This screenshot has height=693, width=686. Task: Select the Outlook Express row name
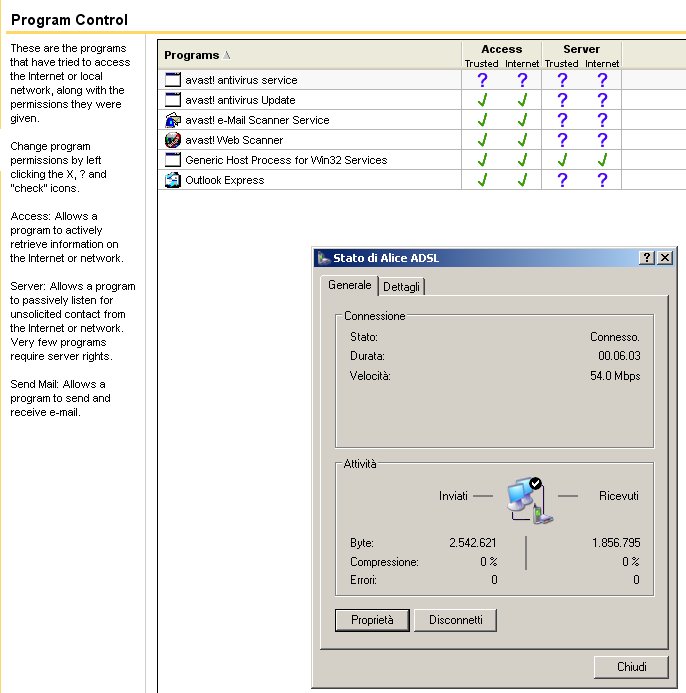click(x=225, y=180)
